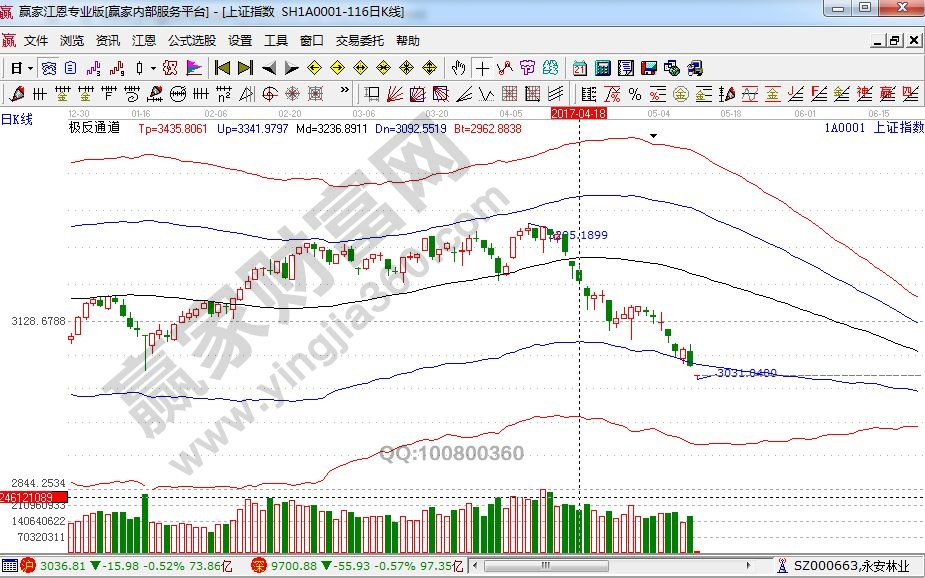Click the floppy disk save icon

[649, 68]
